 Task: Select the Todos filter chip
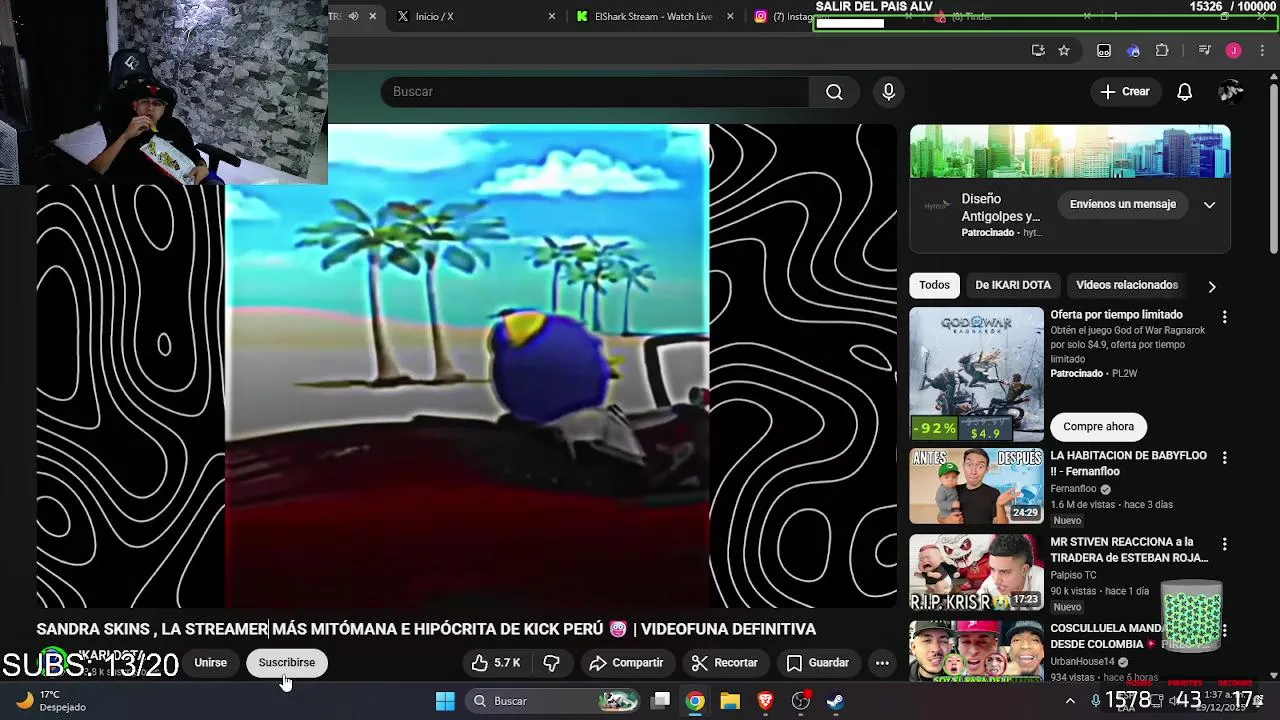click(x=934, y=285)
